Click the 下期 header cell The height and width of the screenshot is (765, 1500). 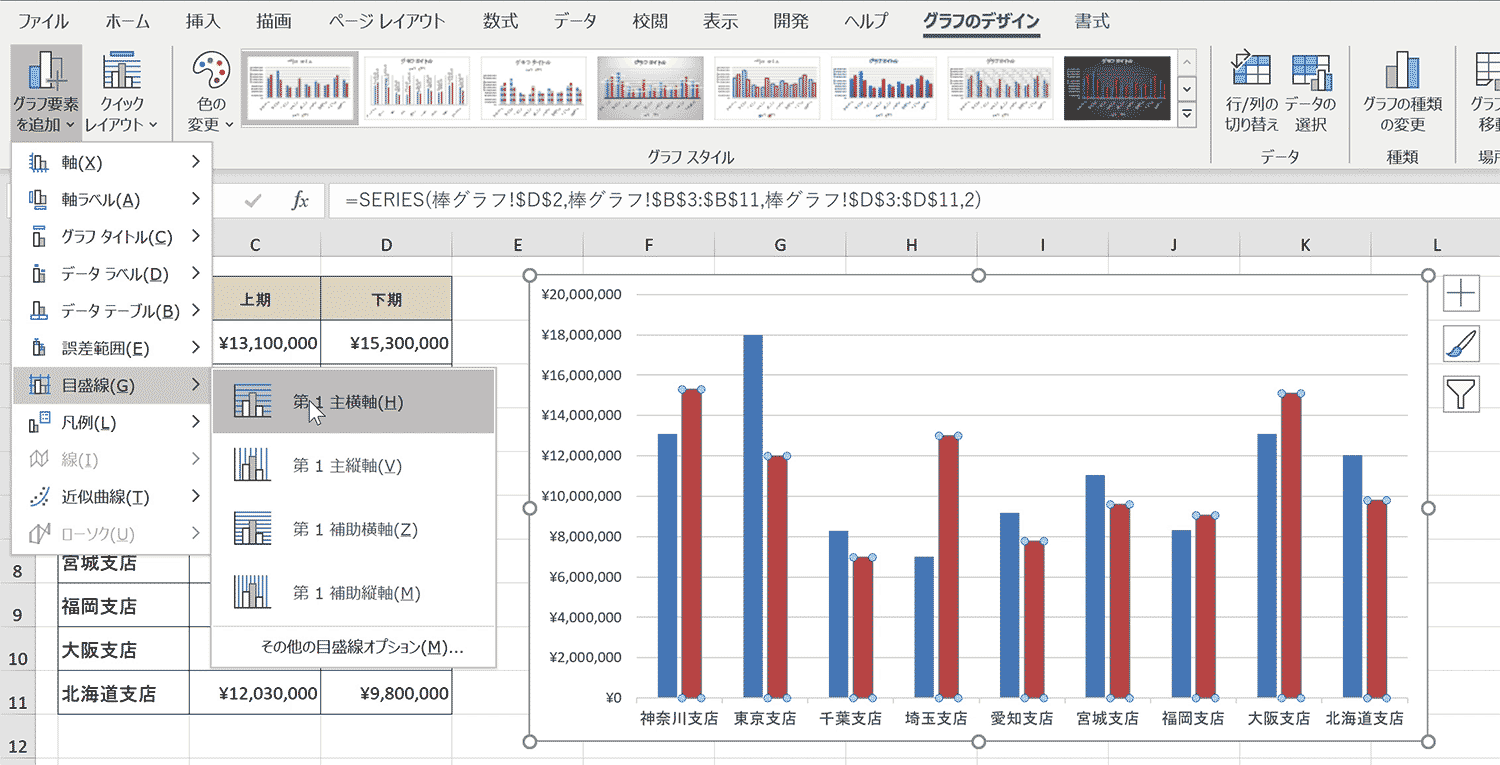tap(386, 299)
